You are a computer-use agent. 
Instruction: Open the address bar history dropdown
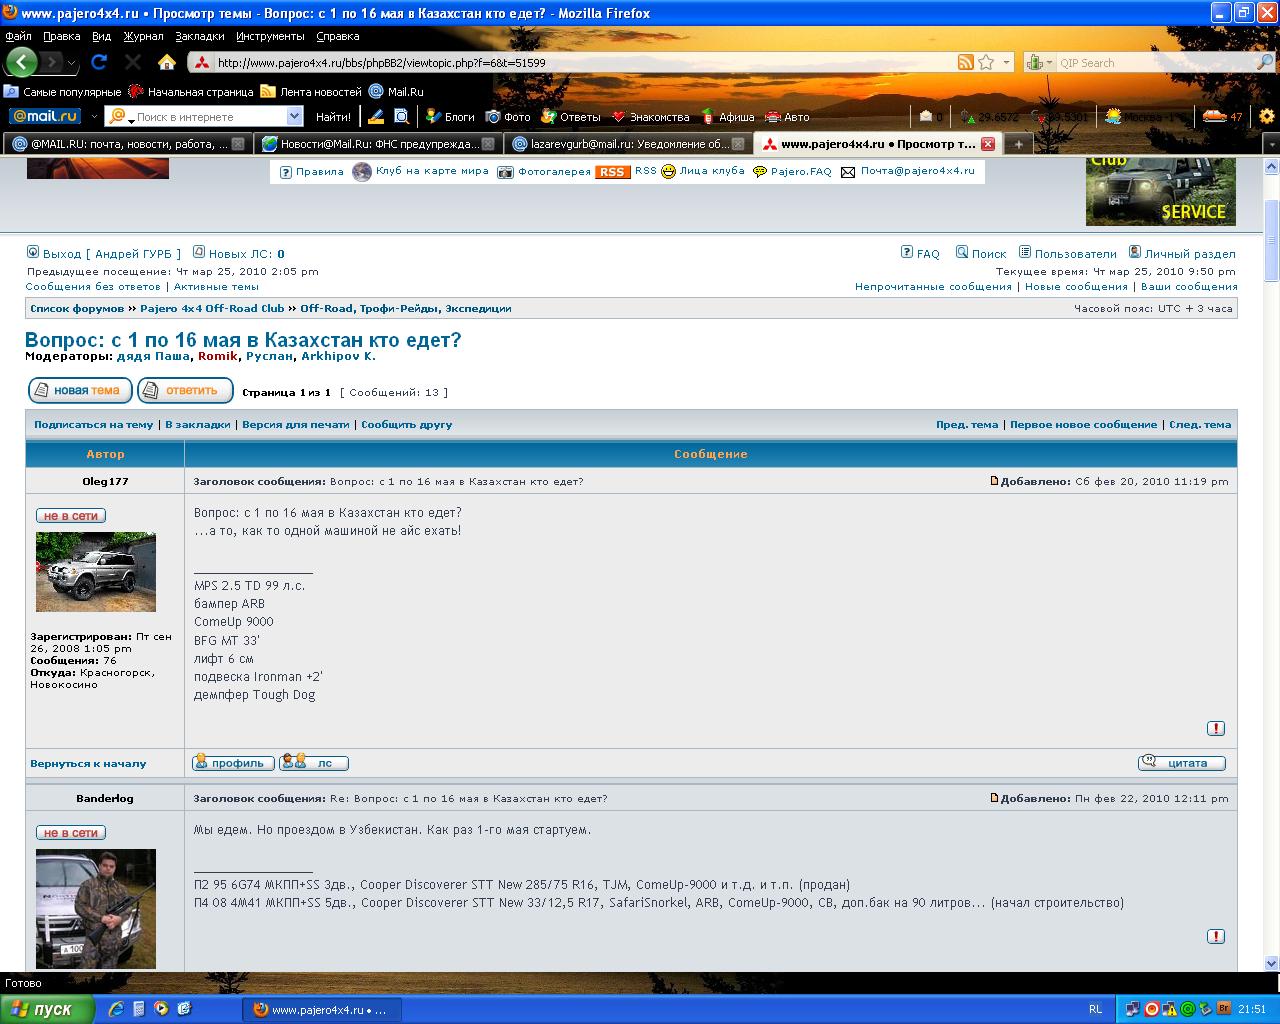click(x=1006, y=62)
